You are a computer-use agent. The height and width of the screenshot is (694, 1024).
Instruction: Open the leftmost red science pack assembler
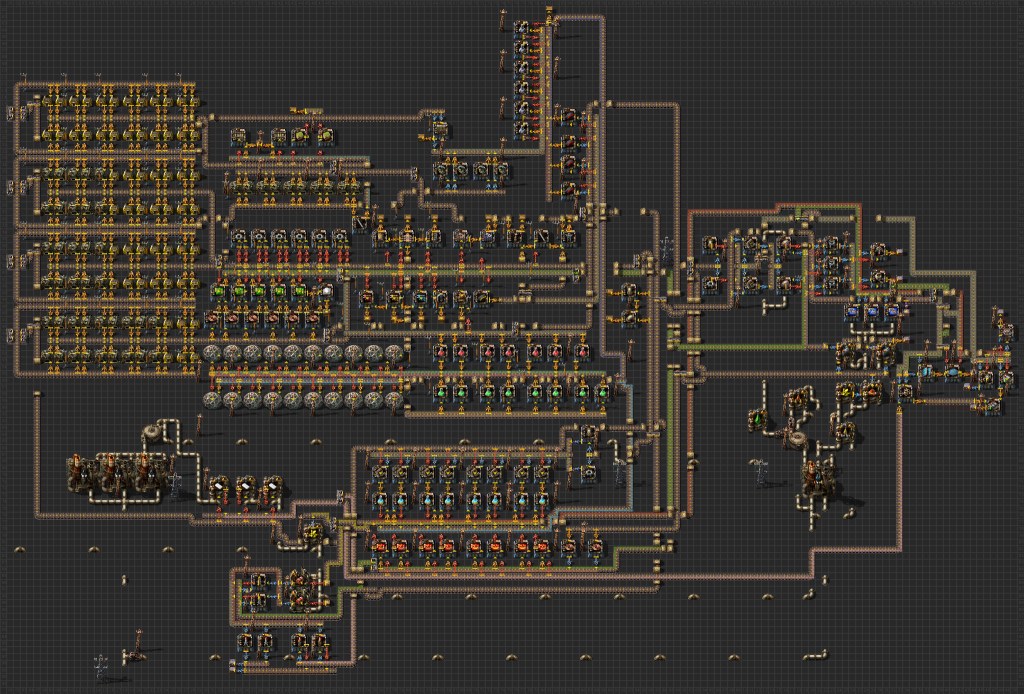pyautogui.click(x=440, y=352)
